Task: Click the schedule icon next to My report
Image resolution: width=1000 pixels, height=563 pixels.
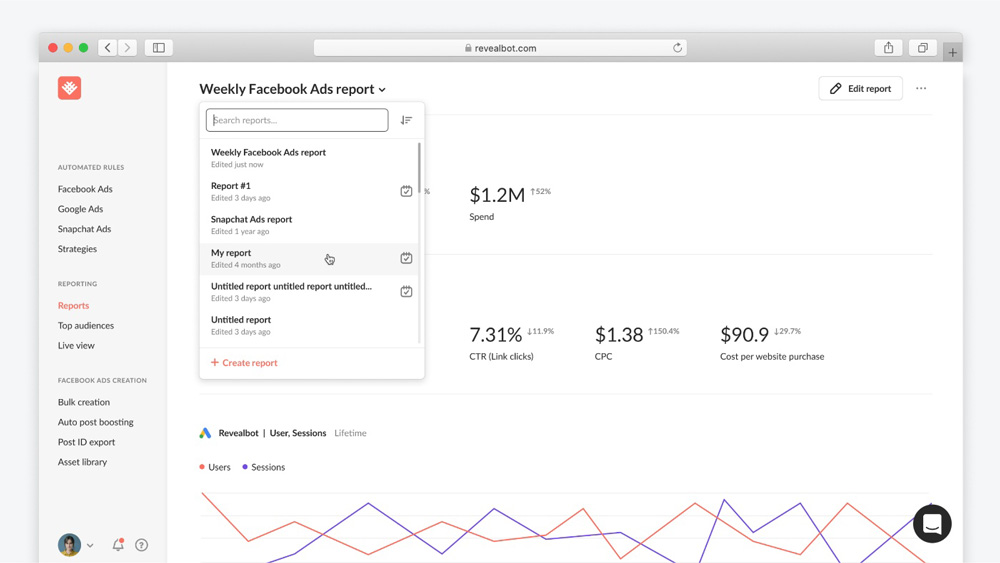Action: pyautogui.click(x=406, y=258)
